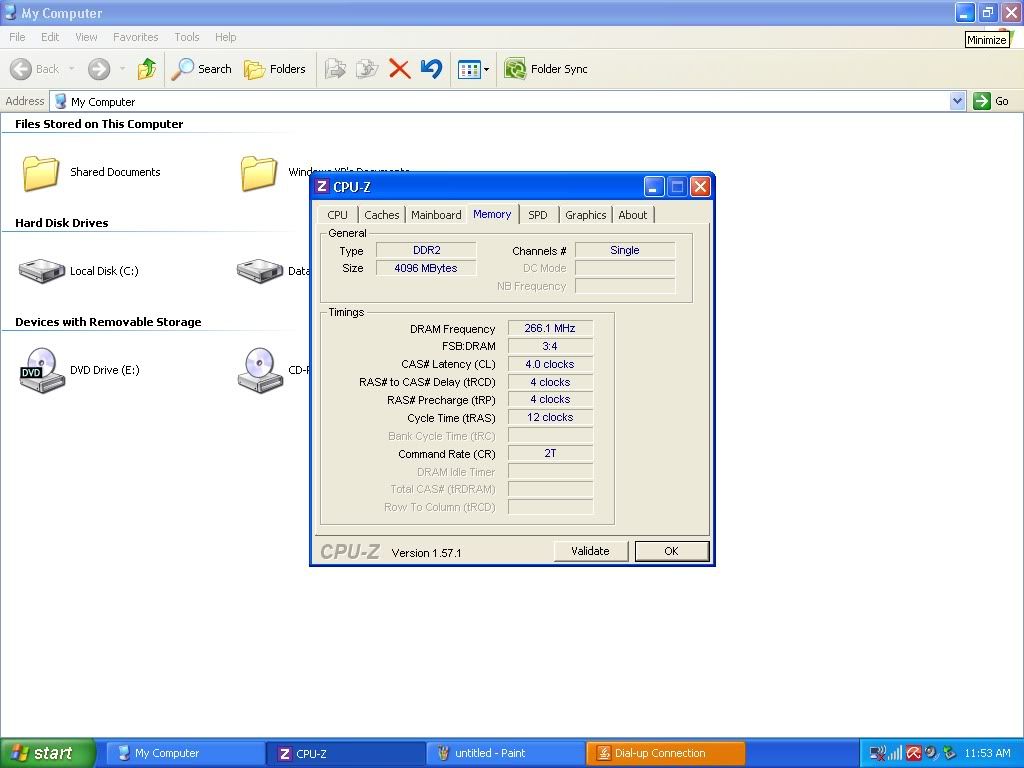This screenshot has width=1024, height=768.
Task: Click the Views icon in toolbar
Action: [x=469, y=69]
